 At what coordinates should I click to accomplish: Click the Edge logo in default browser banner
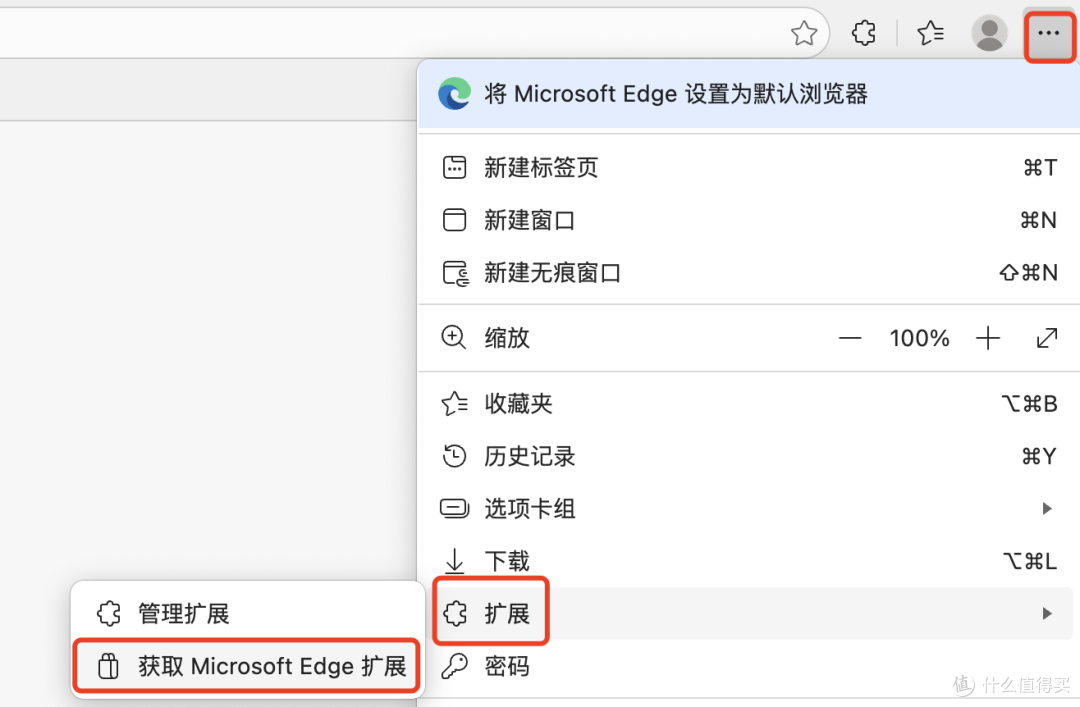(x=455, y=94)
